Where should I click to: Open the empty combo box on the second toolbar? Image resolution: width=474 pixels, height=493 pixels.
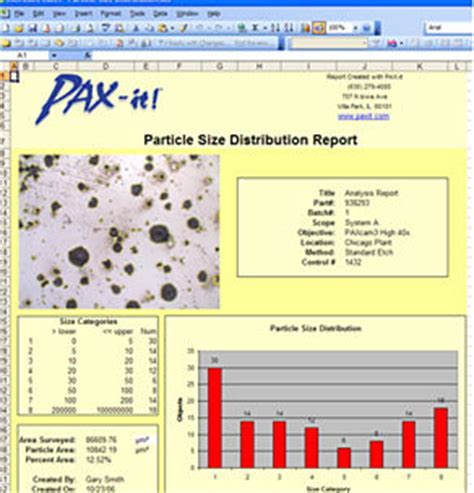point(328,43)
